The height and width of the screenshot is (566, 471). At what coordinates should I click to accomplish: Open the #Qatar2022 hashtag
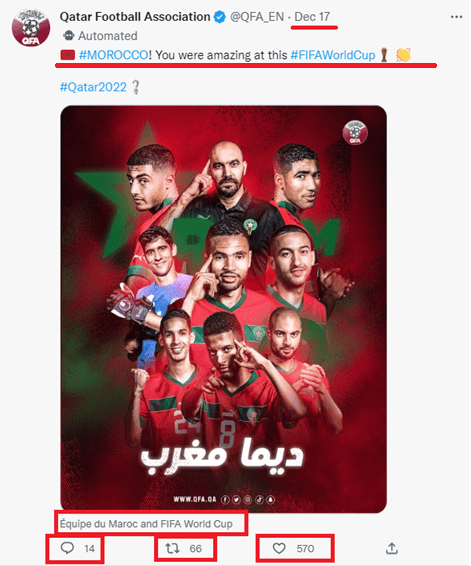(93, 87)
